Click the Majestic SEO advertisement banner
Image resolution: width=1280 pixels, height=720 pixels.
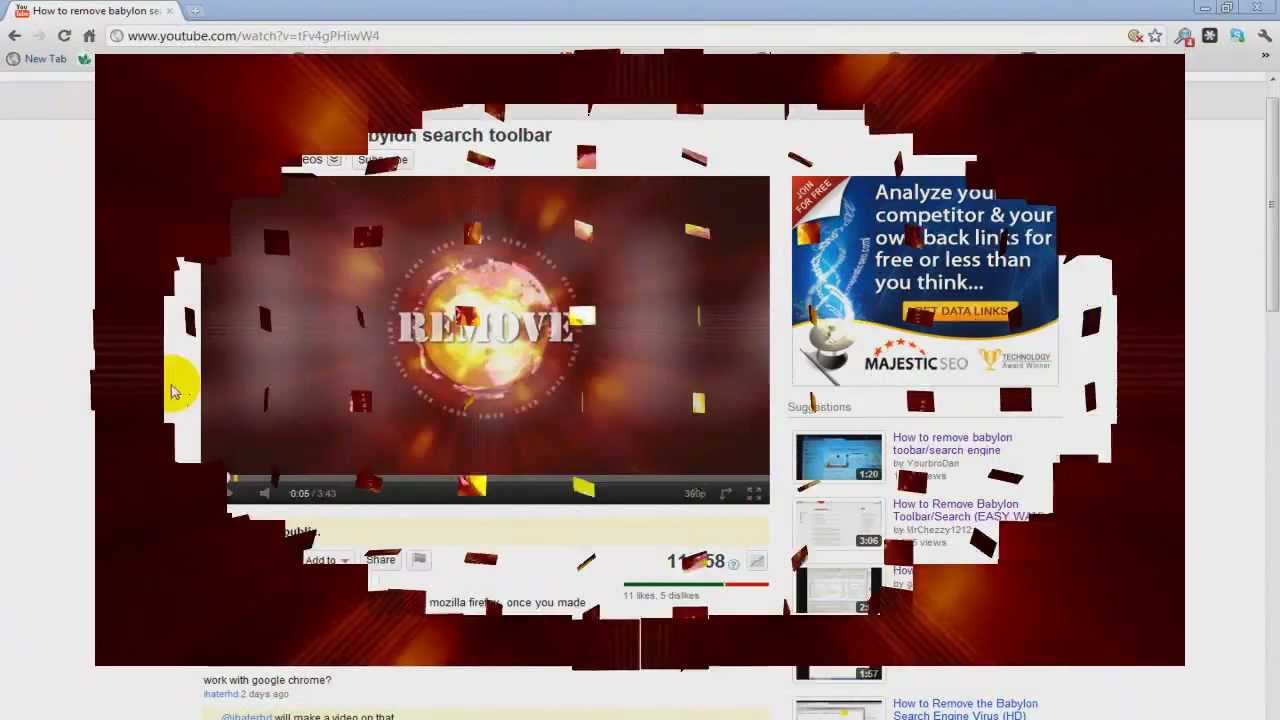click(925, 281)
